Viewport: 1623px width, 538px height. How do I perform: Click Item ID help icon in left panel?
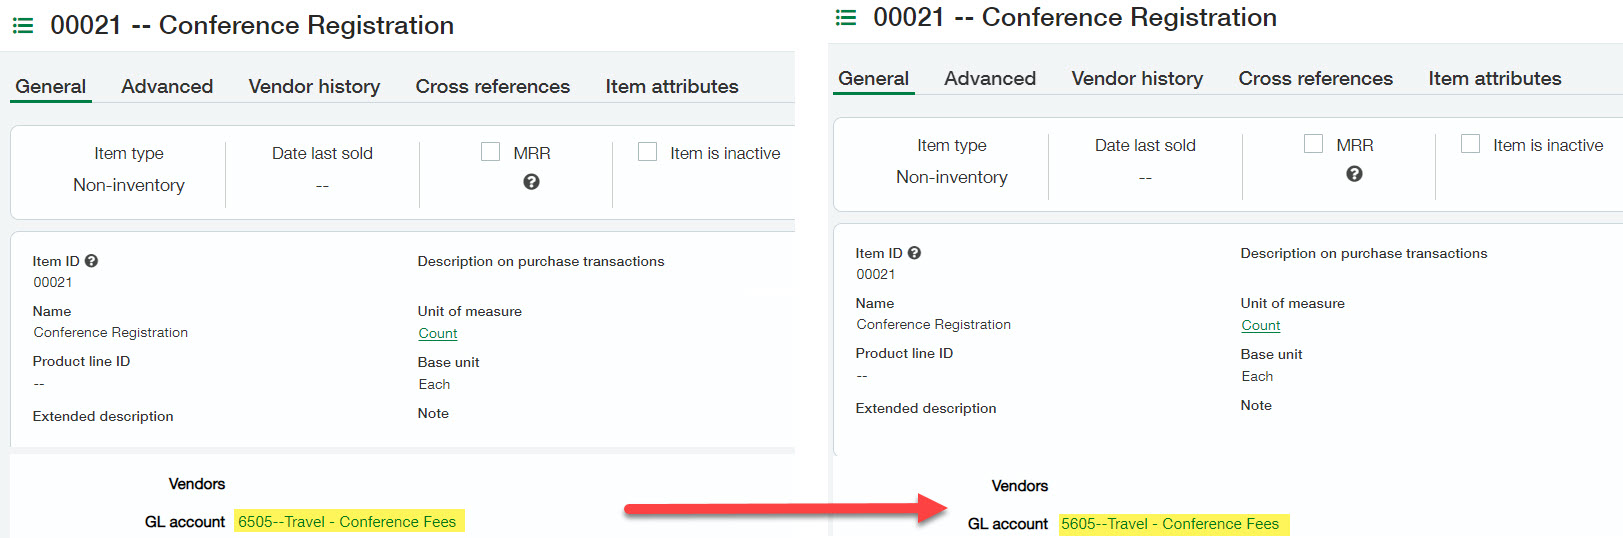pyautogui.click(x=92, y=261)
